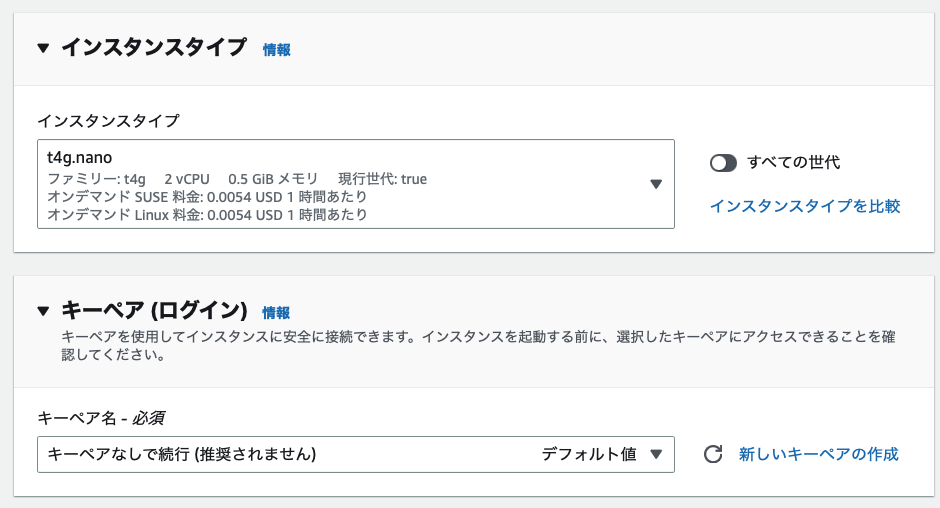The image size is (940, 508).
Task: Open 情報 link beside キーペア (ログイン)
Action: pyautogui.click(x=276, y=312)
